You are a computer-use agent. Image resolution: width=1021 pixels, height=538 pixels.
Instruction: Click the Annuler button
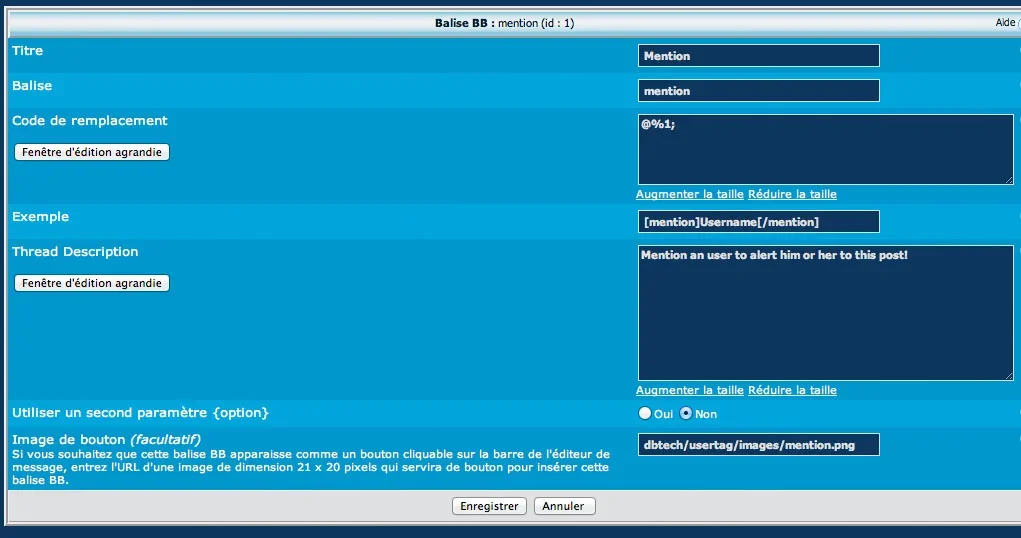(x=564, y=506)
